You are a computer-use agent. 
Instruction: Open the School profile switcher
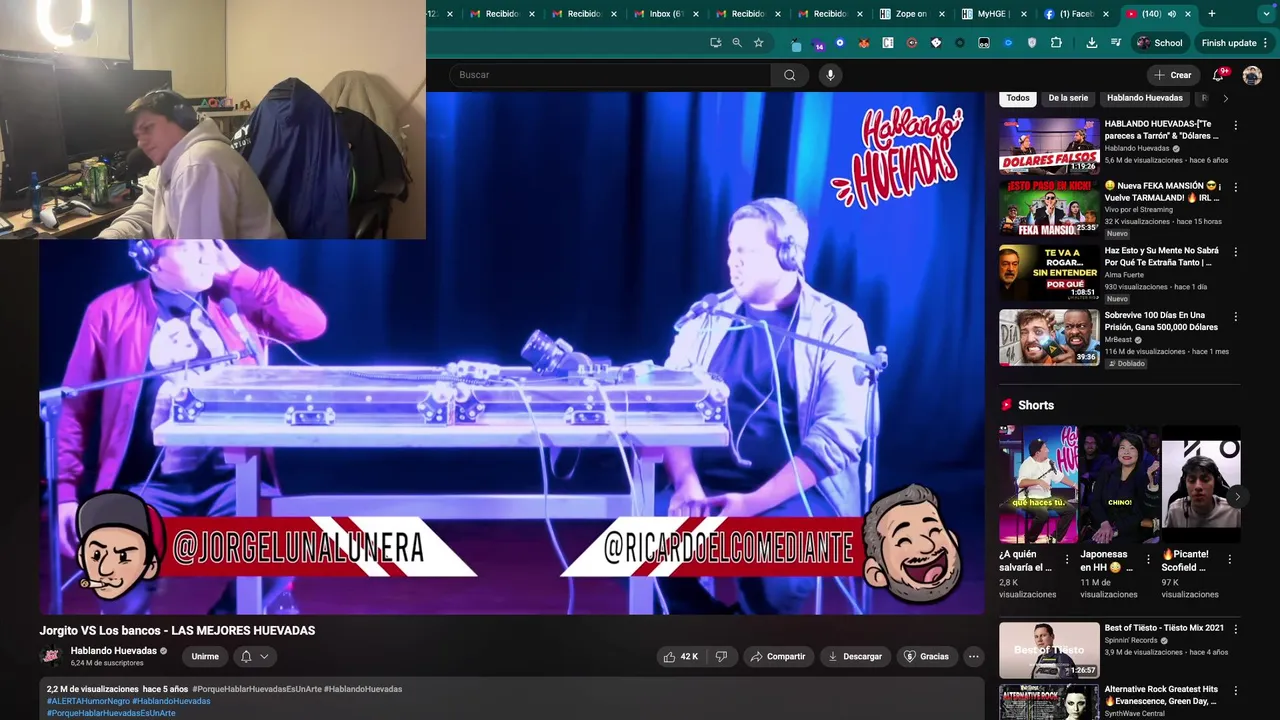1160,43
